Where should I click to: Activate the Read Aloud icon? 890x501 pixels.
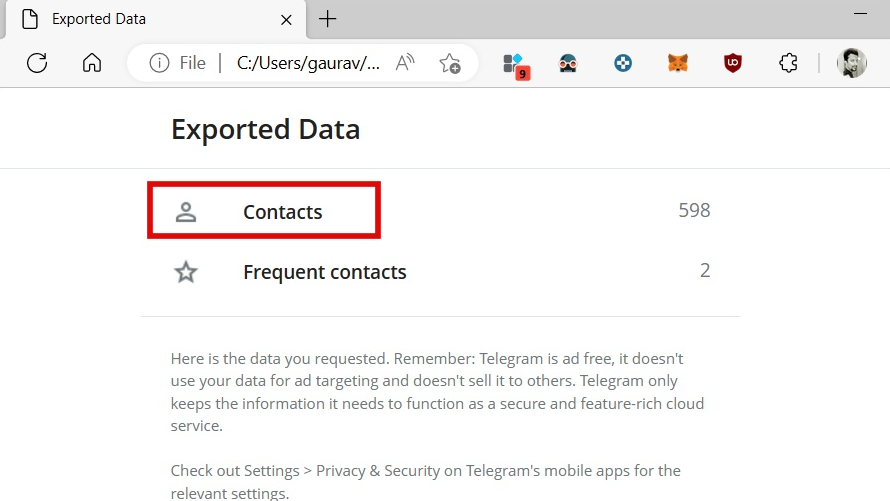405,63
